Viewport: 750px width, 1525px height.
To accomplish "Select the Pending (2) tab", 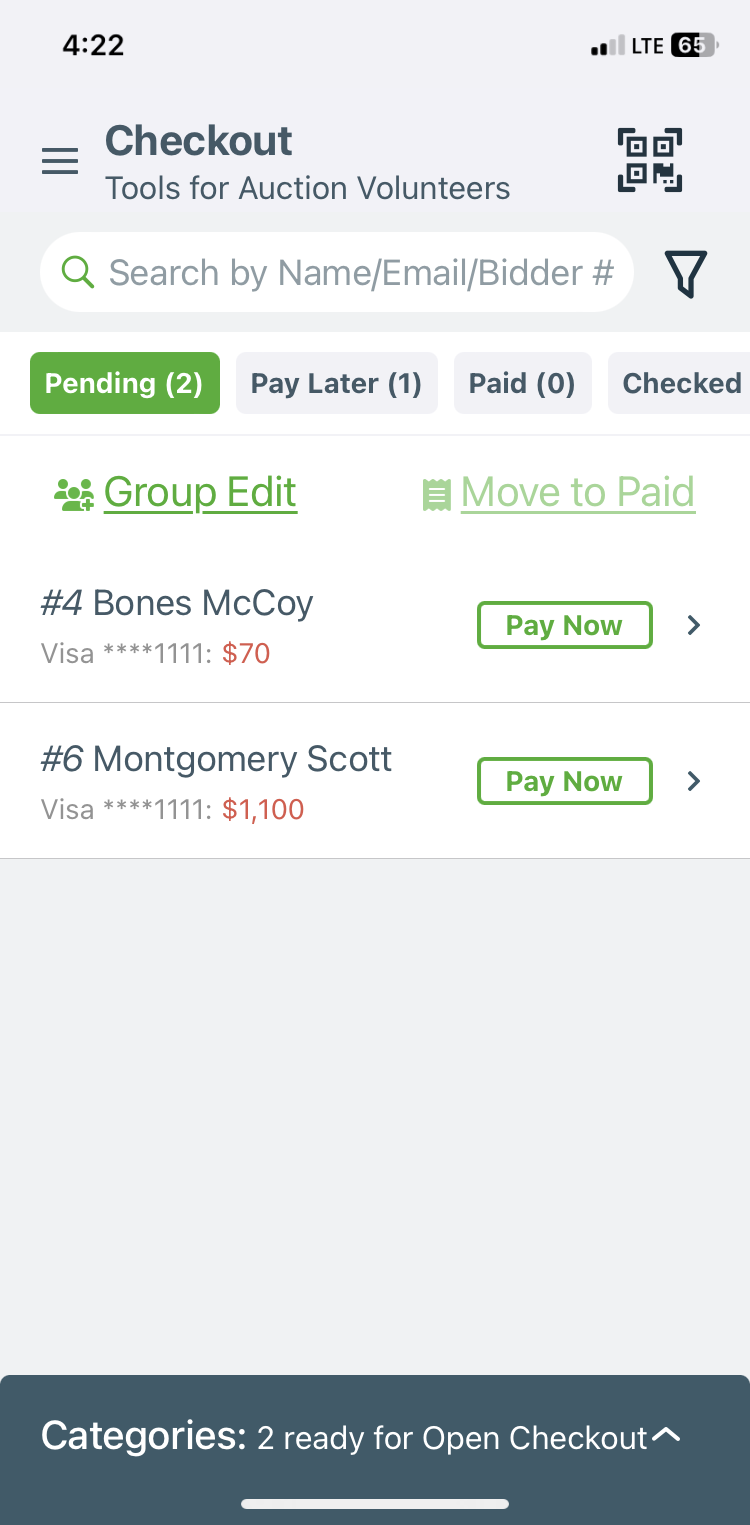I will tap(125, 383).
